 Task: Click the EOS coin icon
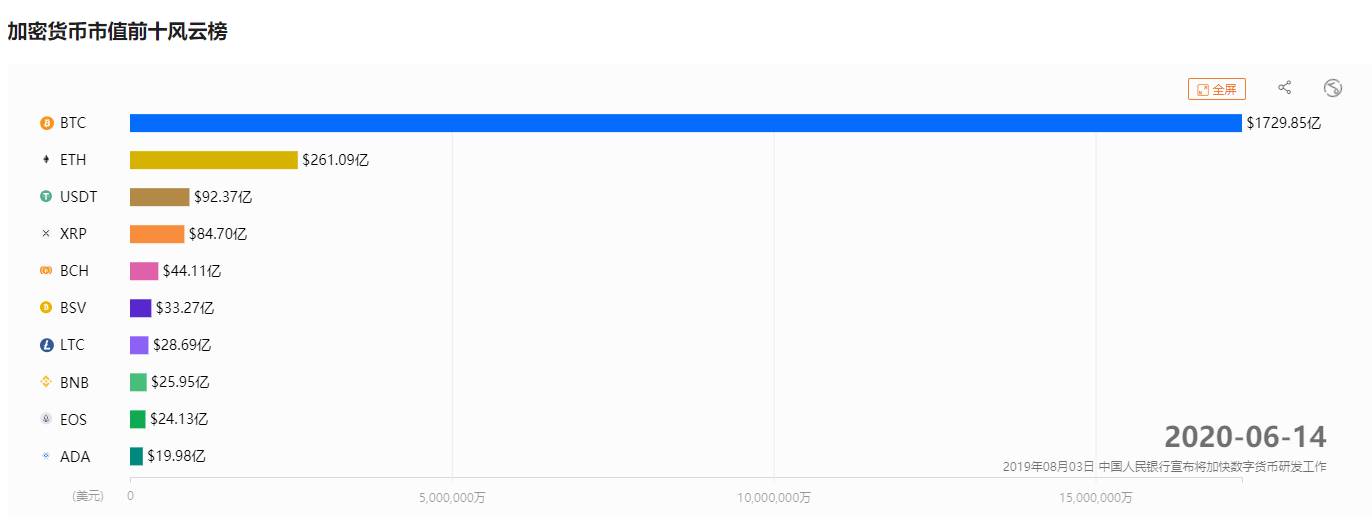click(x=46, y=419)
